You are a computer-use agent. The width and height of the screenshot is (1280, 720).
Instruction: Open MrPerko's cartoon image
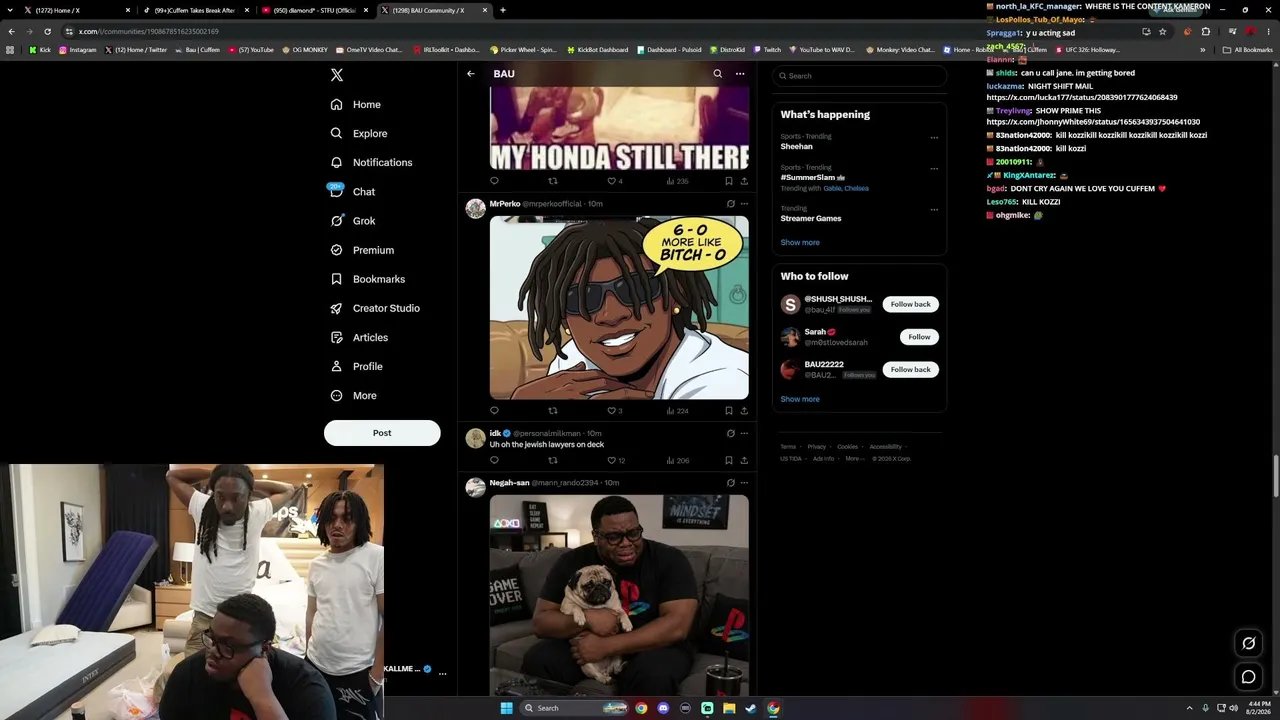(619, 307)
